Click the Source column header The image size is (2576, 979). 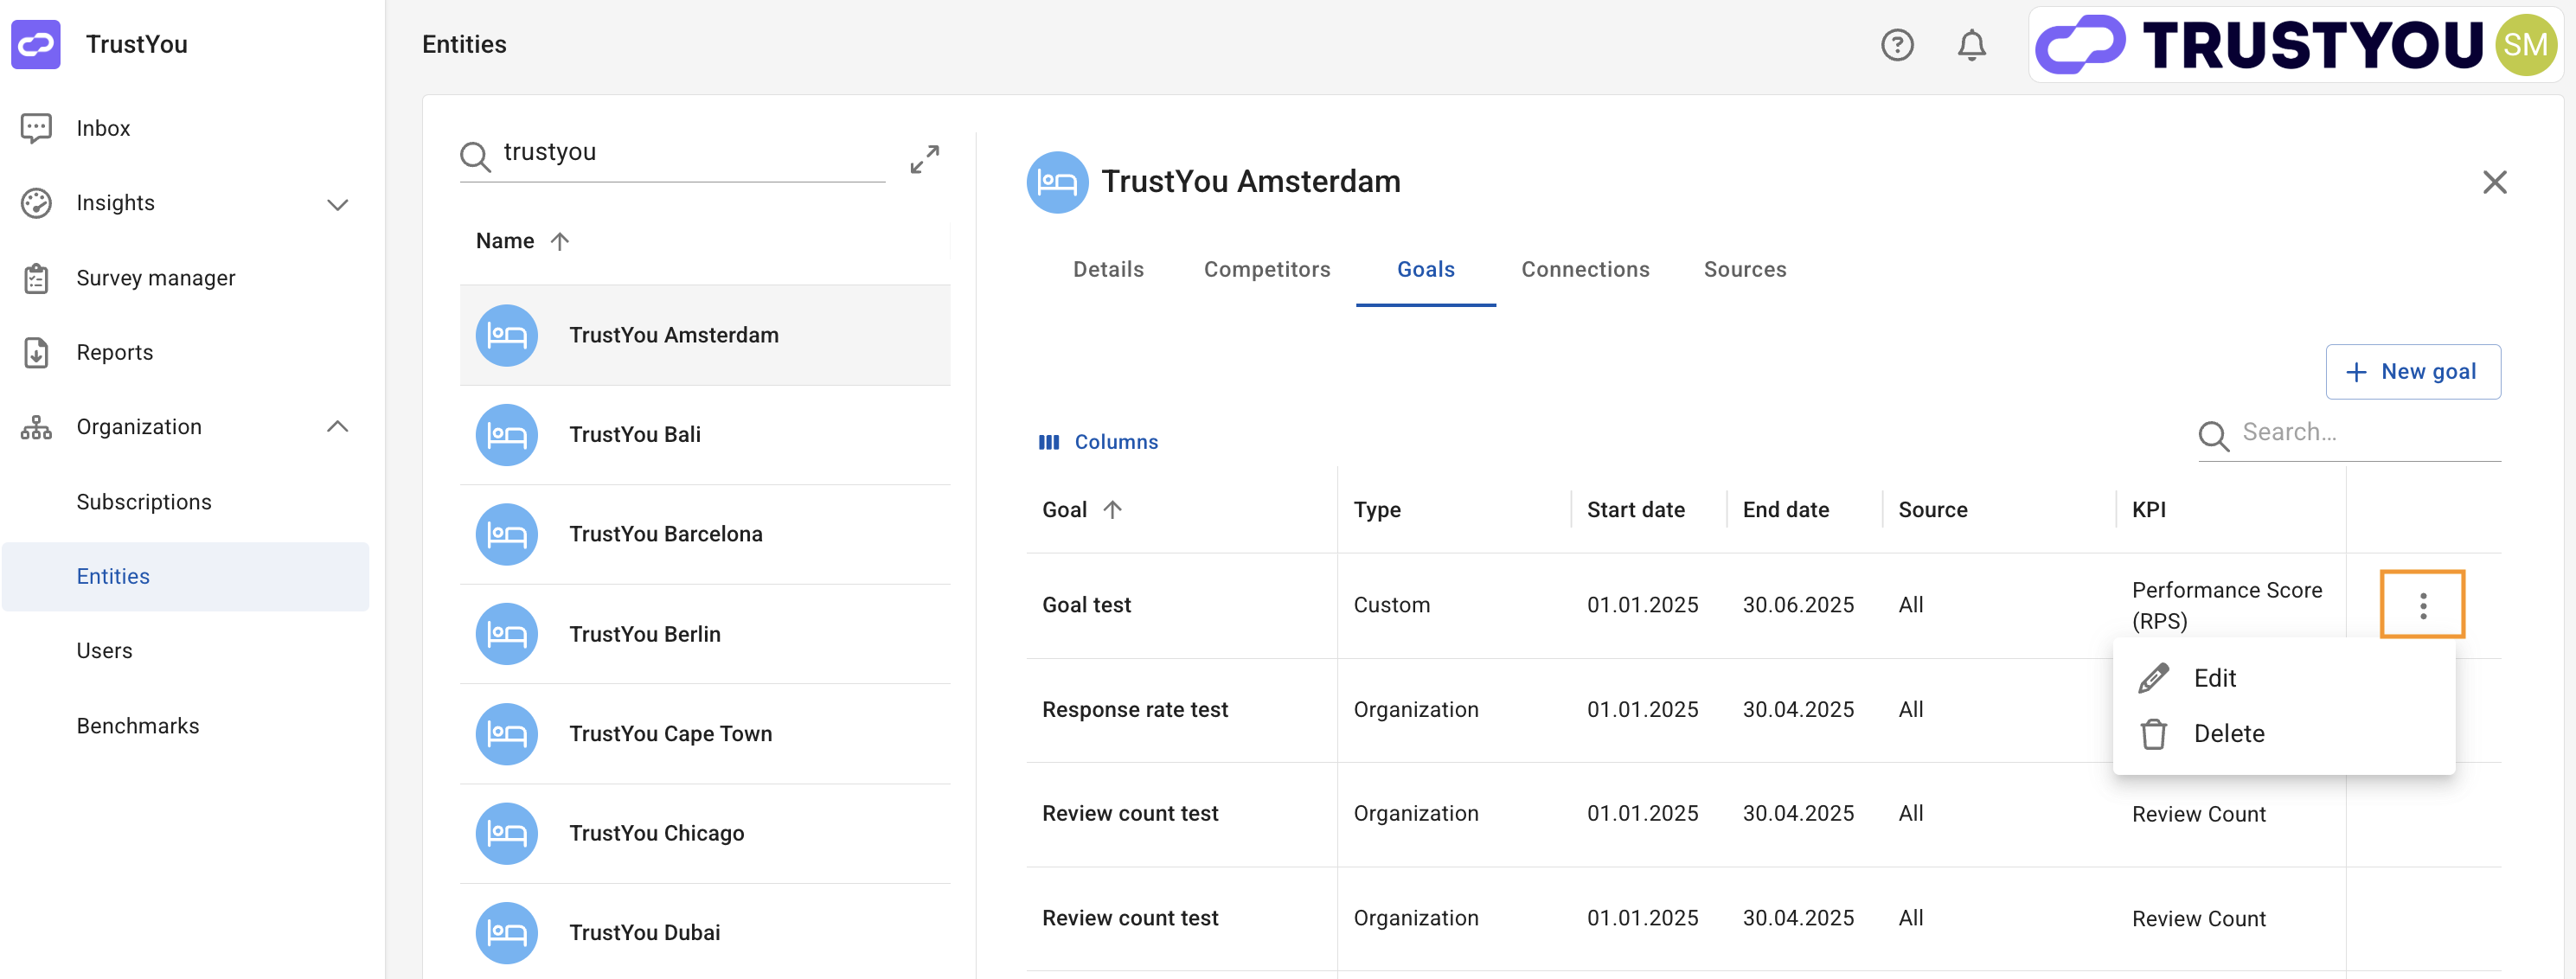pyautogui.click(x=1932, y=510)
